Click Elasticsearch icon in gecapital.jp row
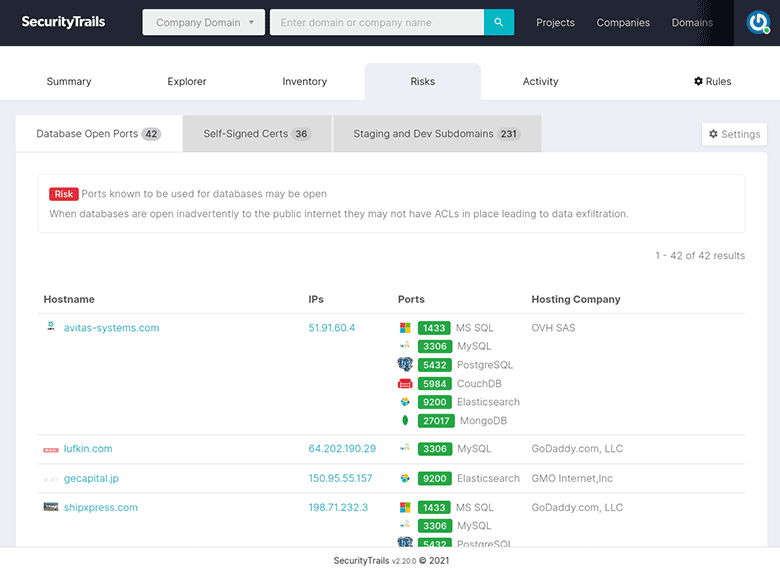Screen dimensions: 780x571 coord(405,478)
